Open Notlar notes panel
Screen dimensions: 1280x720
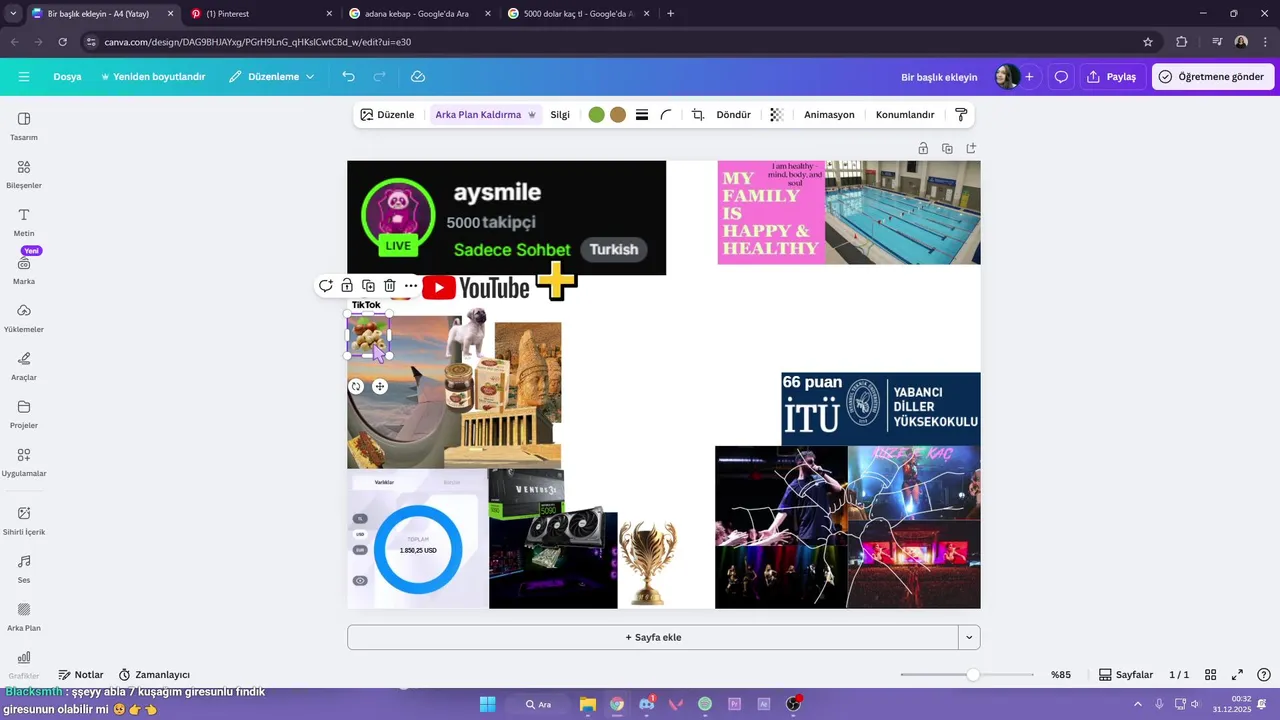81,675
